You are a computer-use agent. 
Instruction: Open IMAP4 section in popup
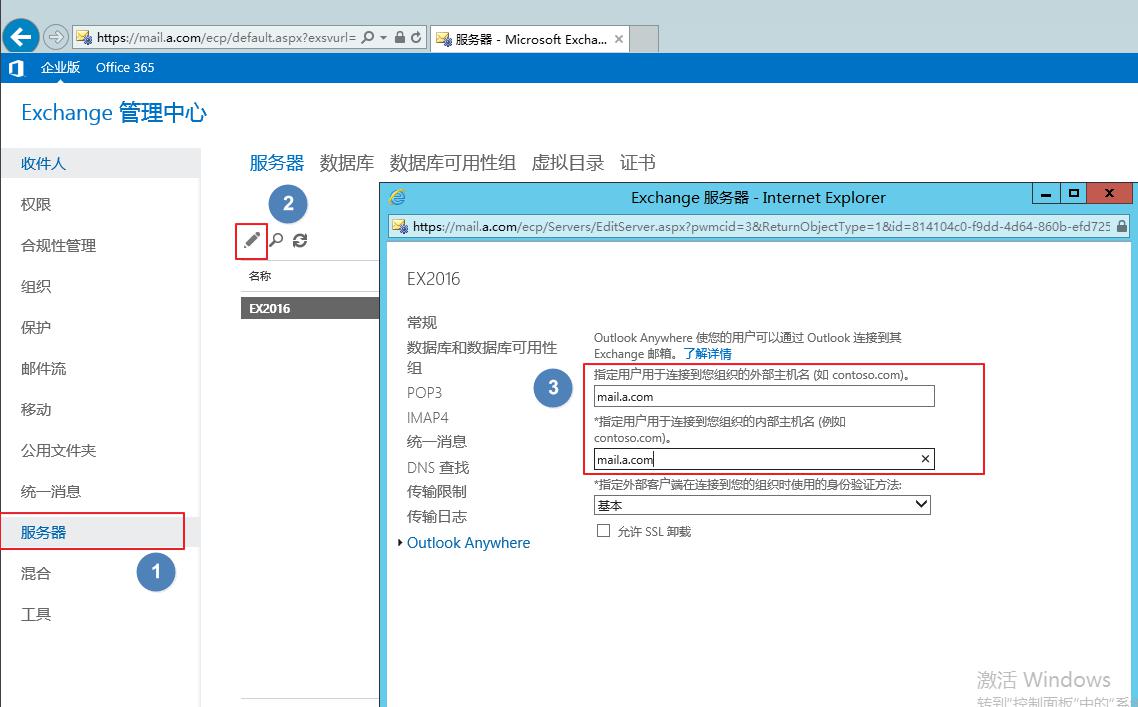click(x=427, y=417)
